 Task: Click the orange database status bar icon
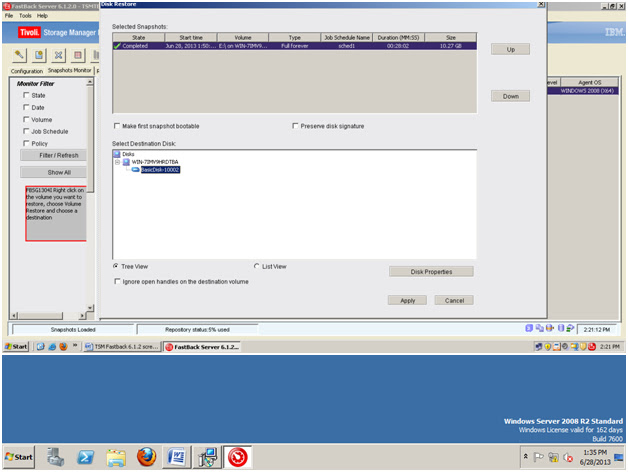coord(550,328)
